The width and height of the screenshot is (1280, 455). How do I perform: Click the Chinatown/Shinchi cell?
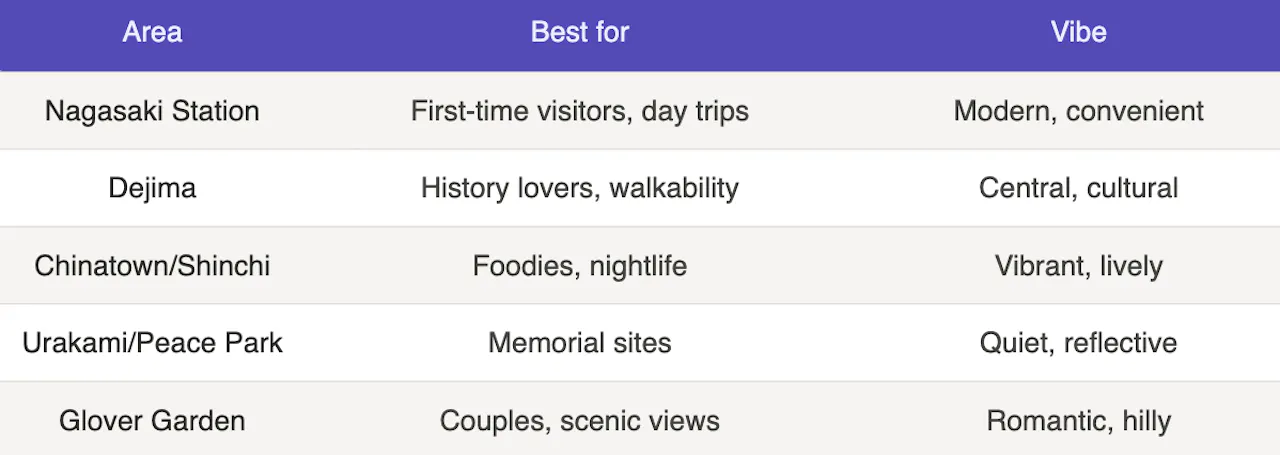152,266
